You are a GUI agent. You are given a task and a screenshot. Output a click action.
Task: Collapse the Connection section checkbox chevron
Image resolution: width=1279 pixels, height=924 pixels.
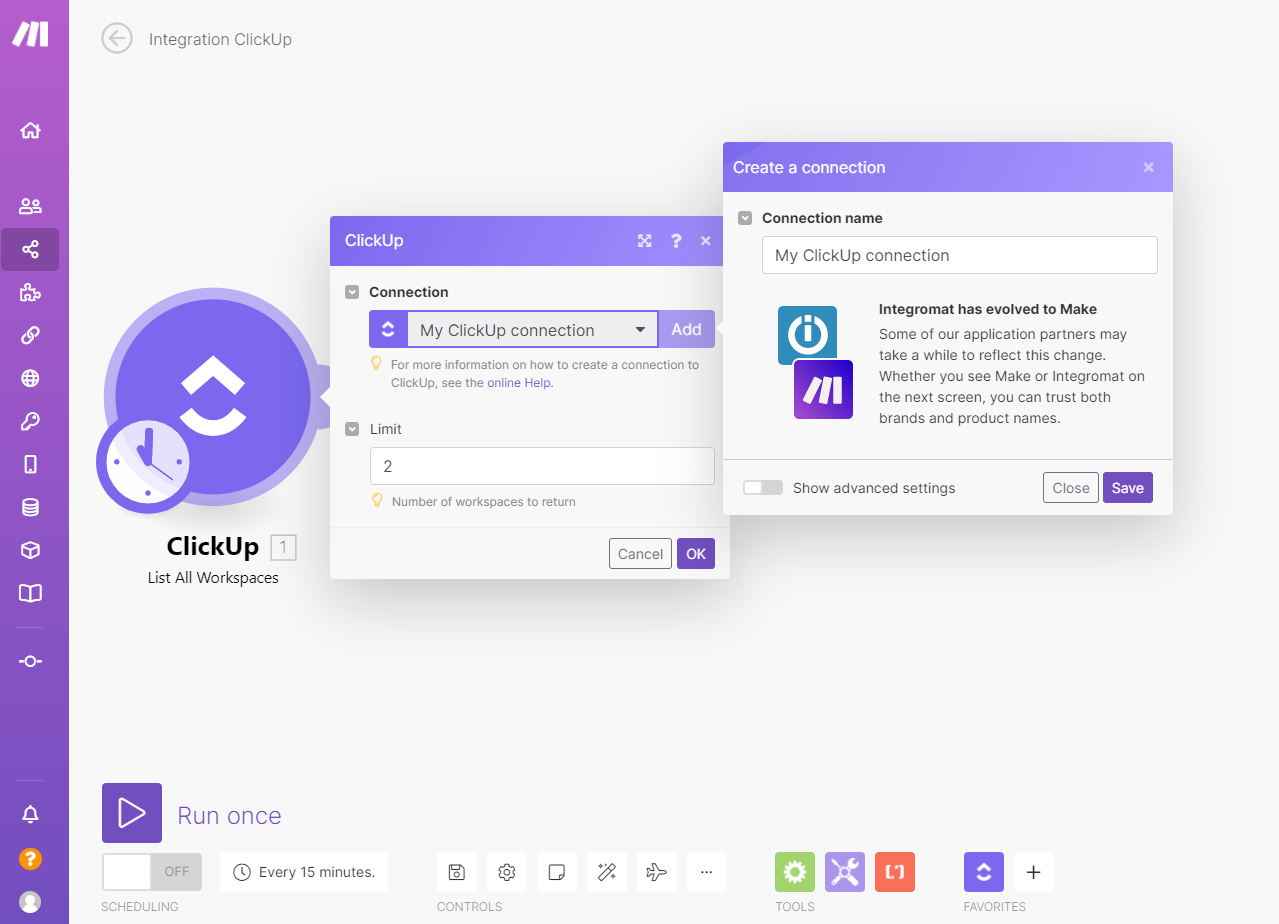(352, 291)
